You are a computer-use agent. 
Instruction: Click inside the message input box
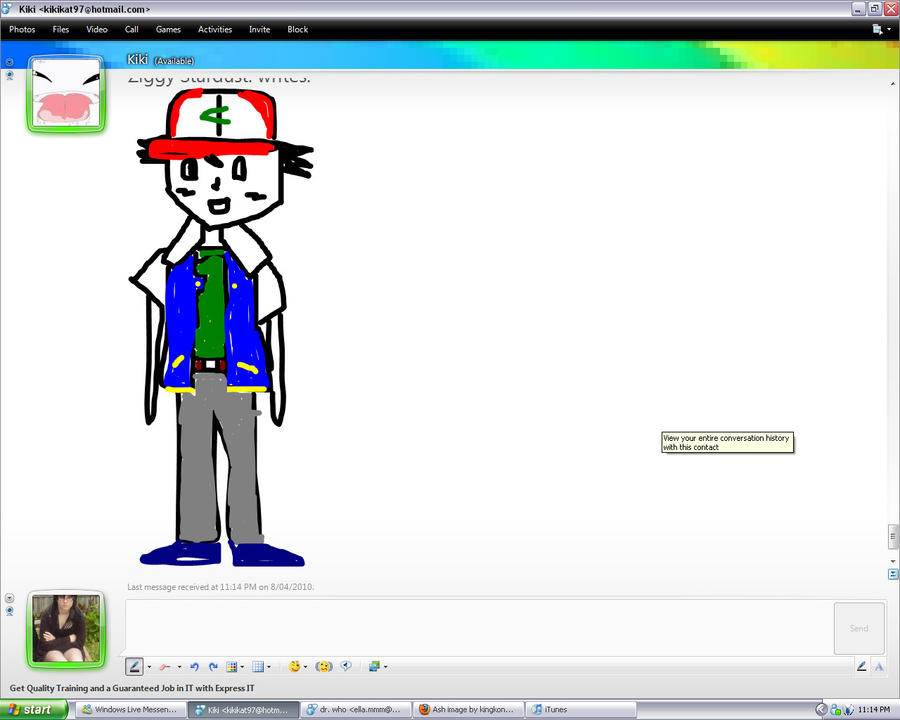479,627
